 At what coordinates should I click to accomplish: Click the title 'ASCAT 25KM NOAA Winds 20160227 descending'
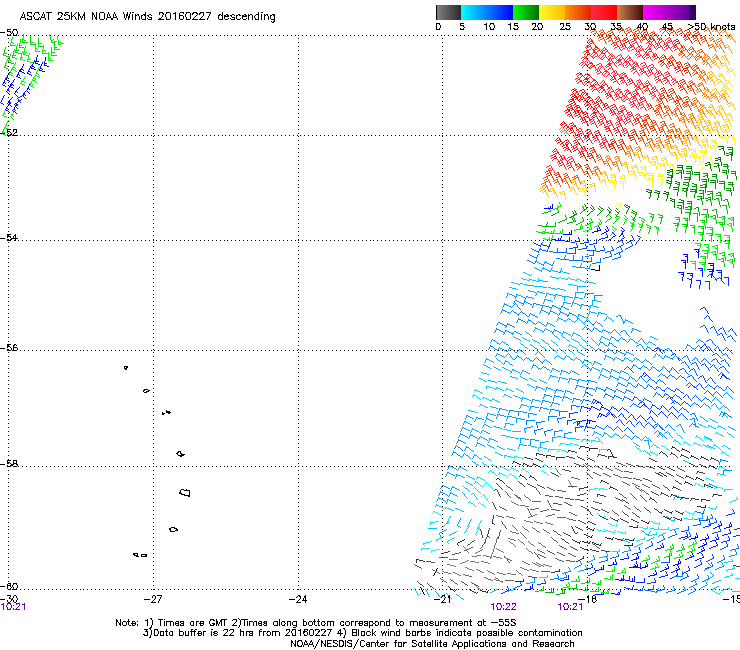tap(147, 17)
